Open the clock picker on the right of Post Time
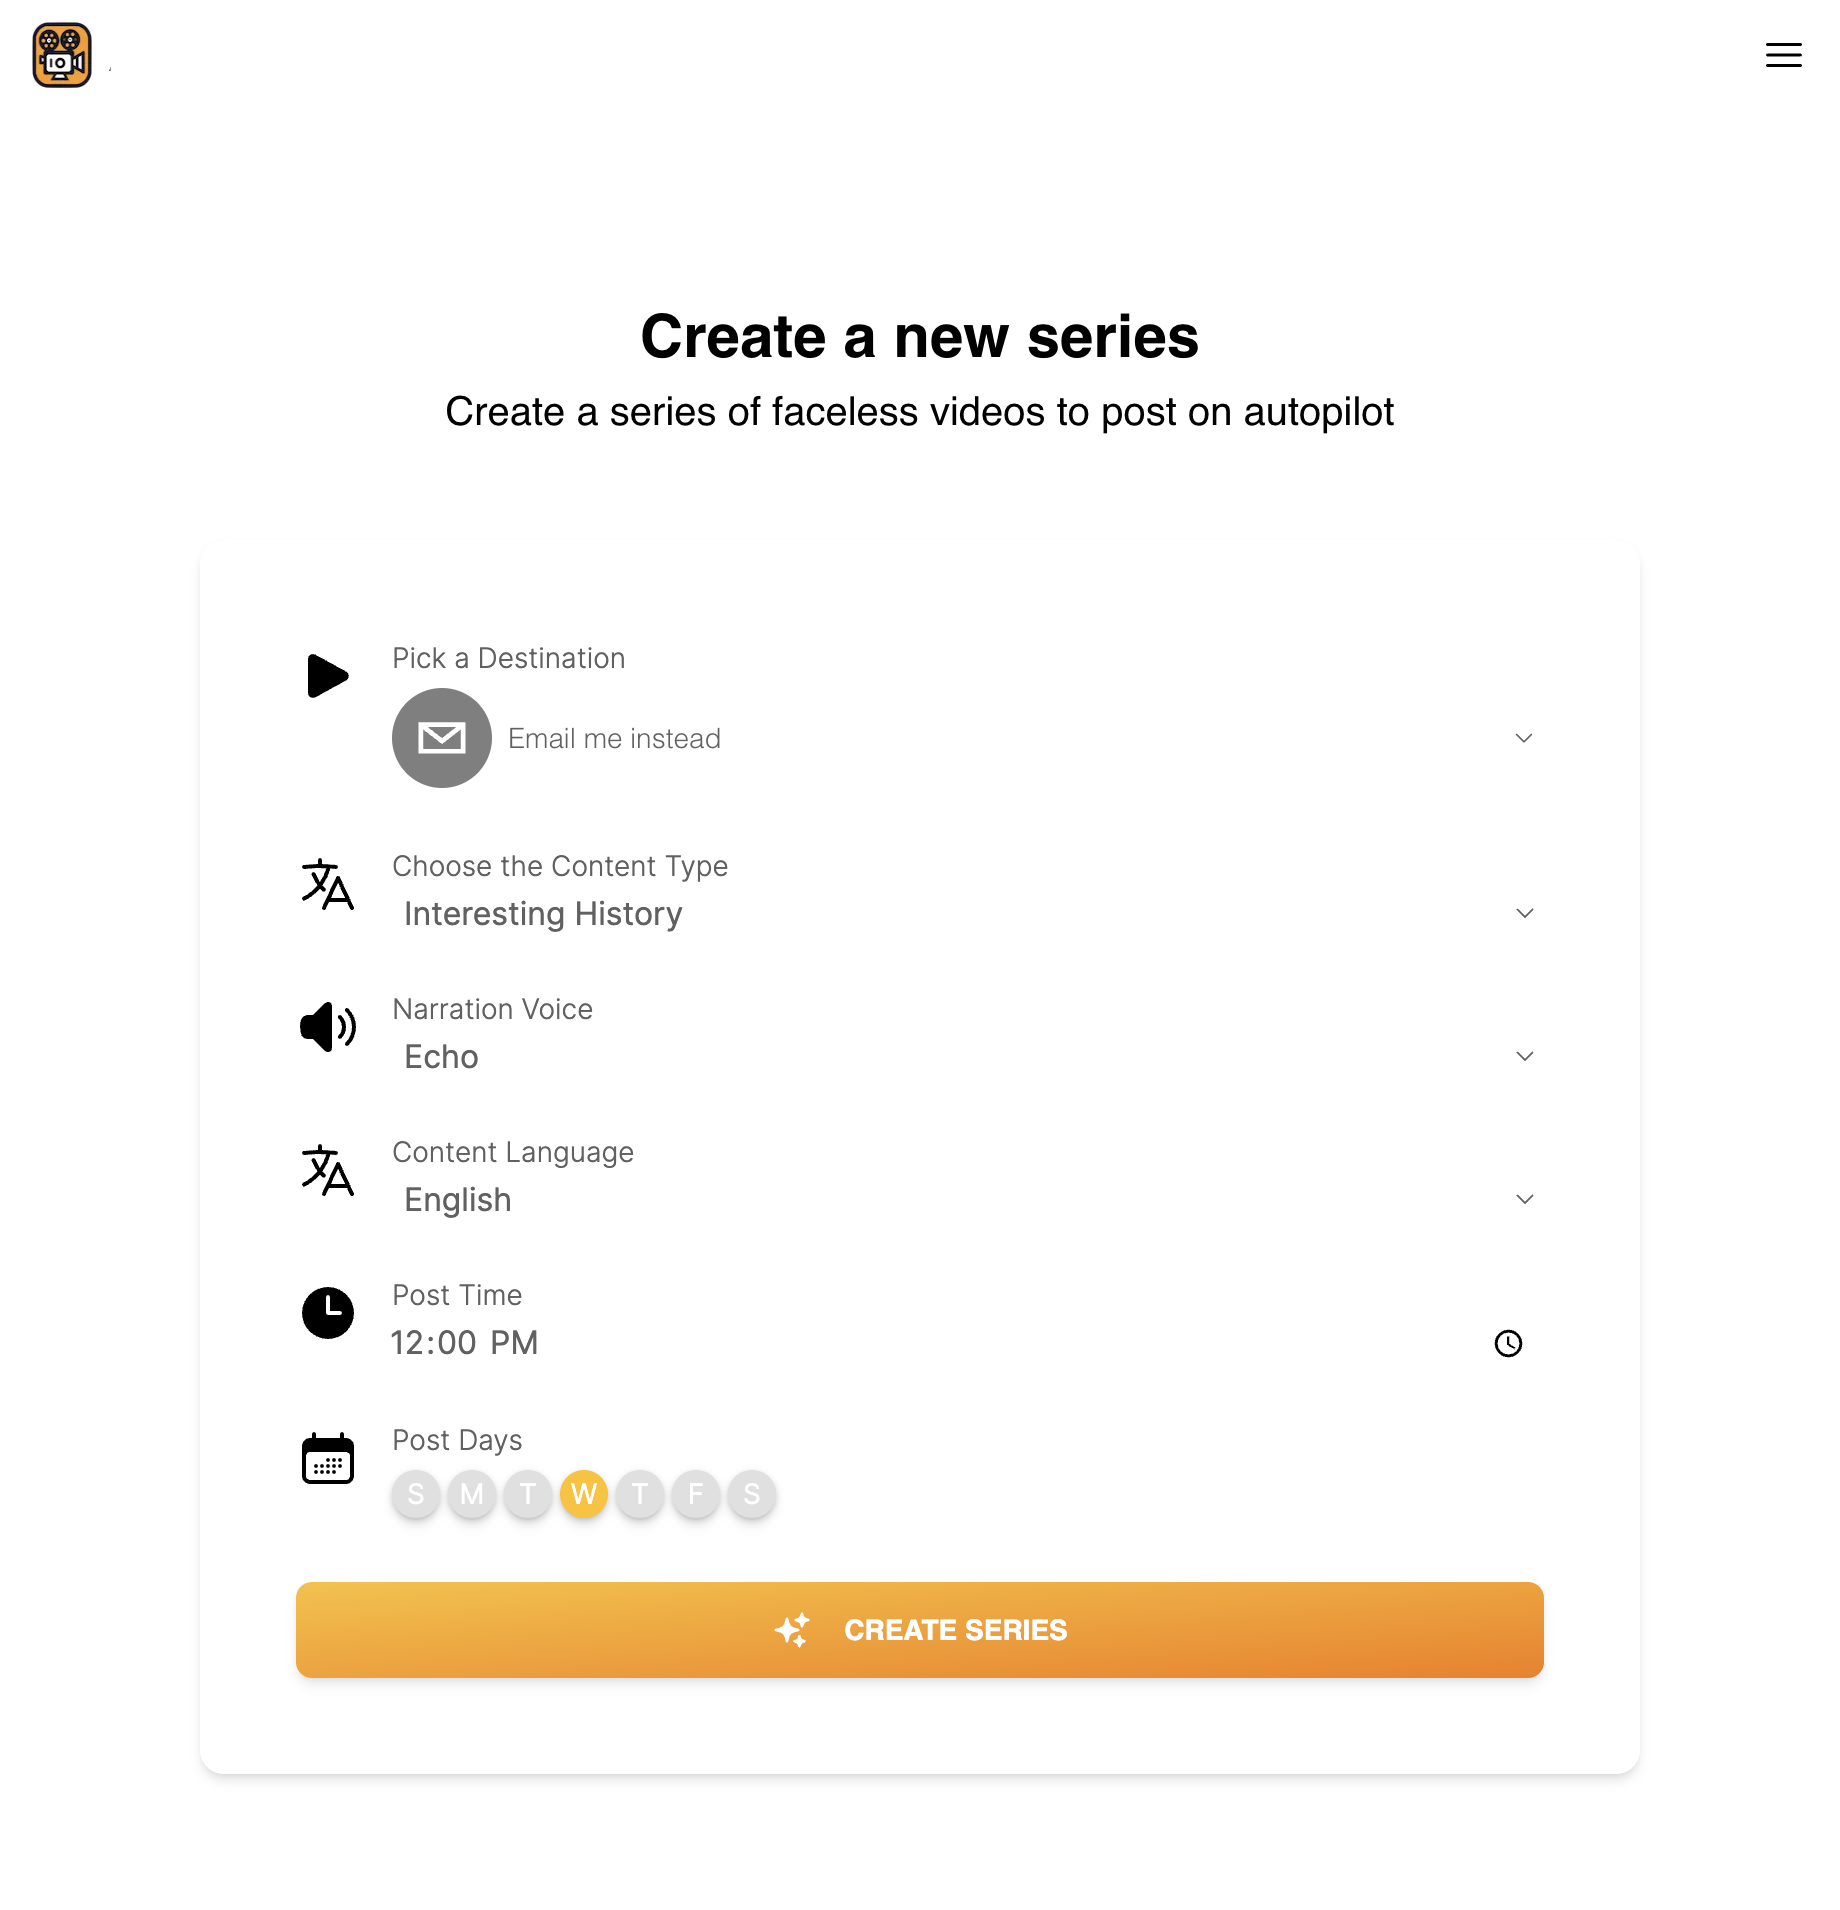1840x1910 pixels. coord(1508,1344)
